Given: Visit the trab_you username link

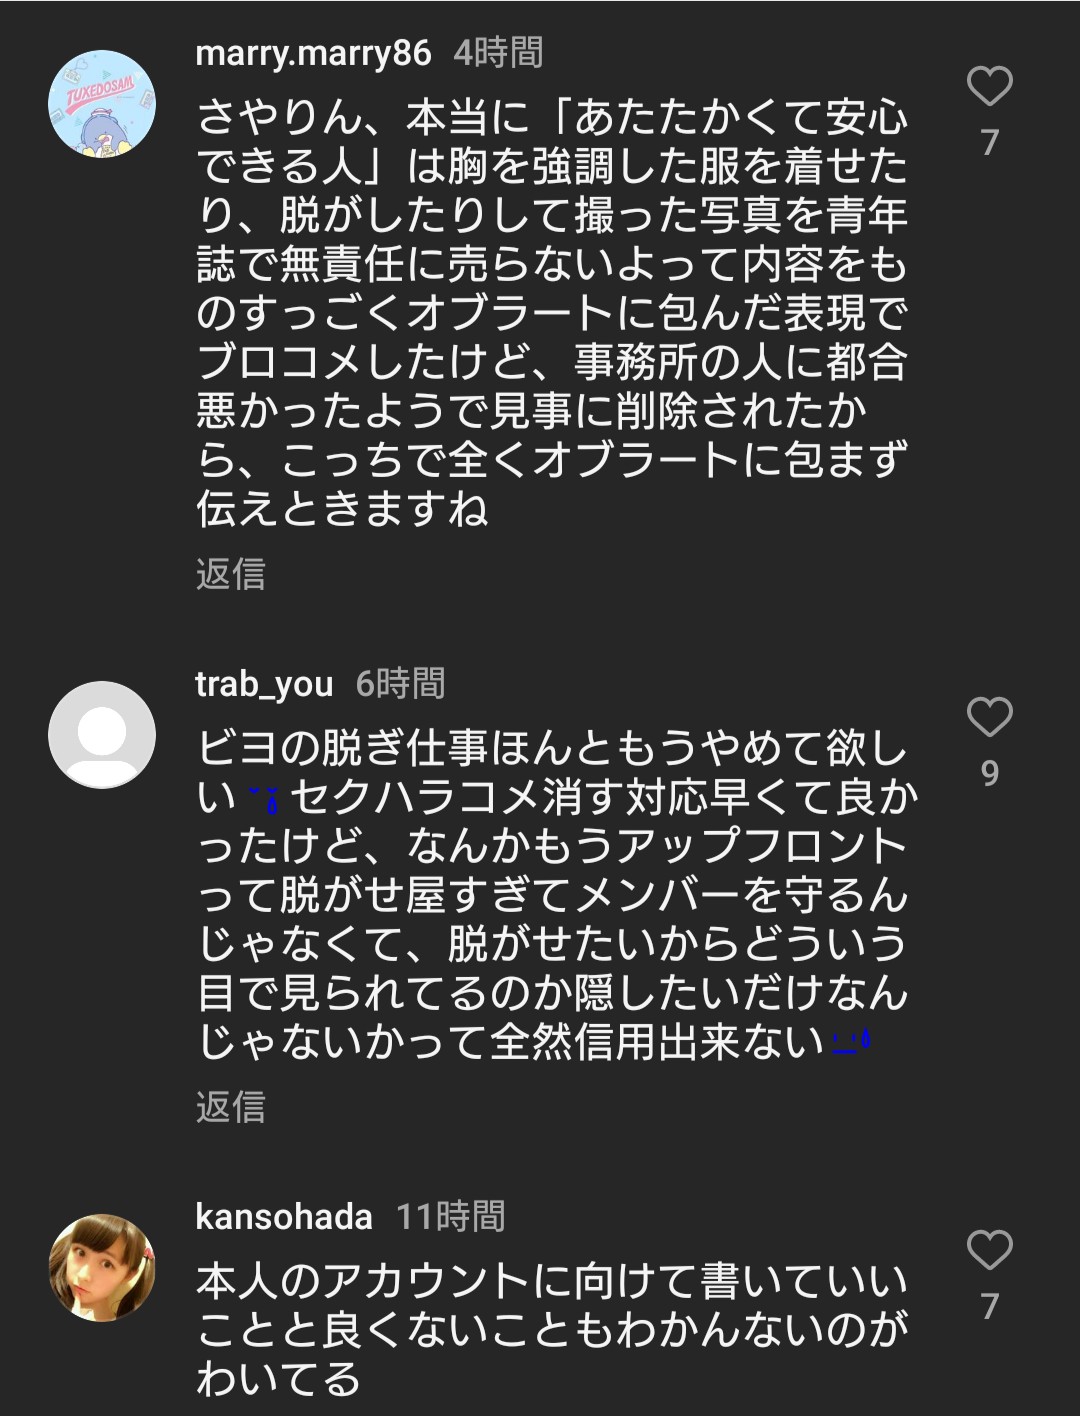Looking at the screenshot, I should click(264, 684).
